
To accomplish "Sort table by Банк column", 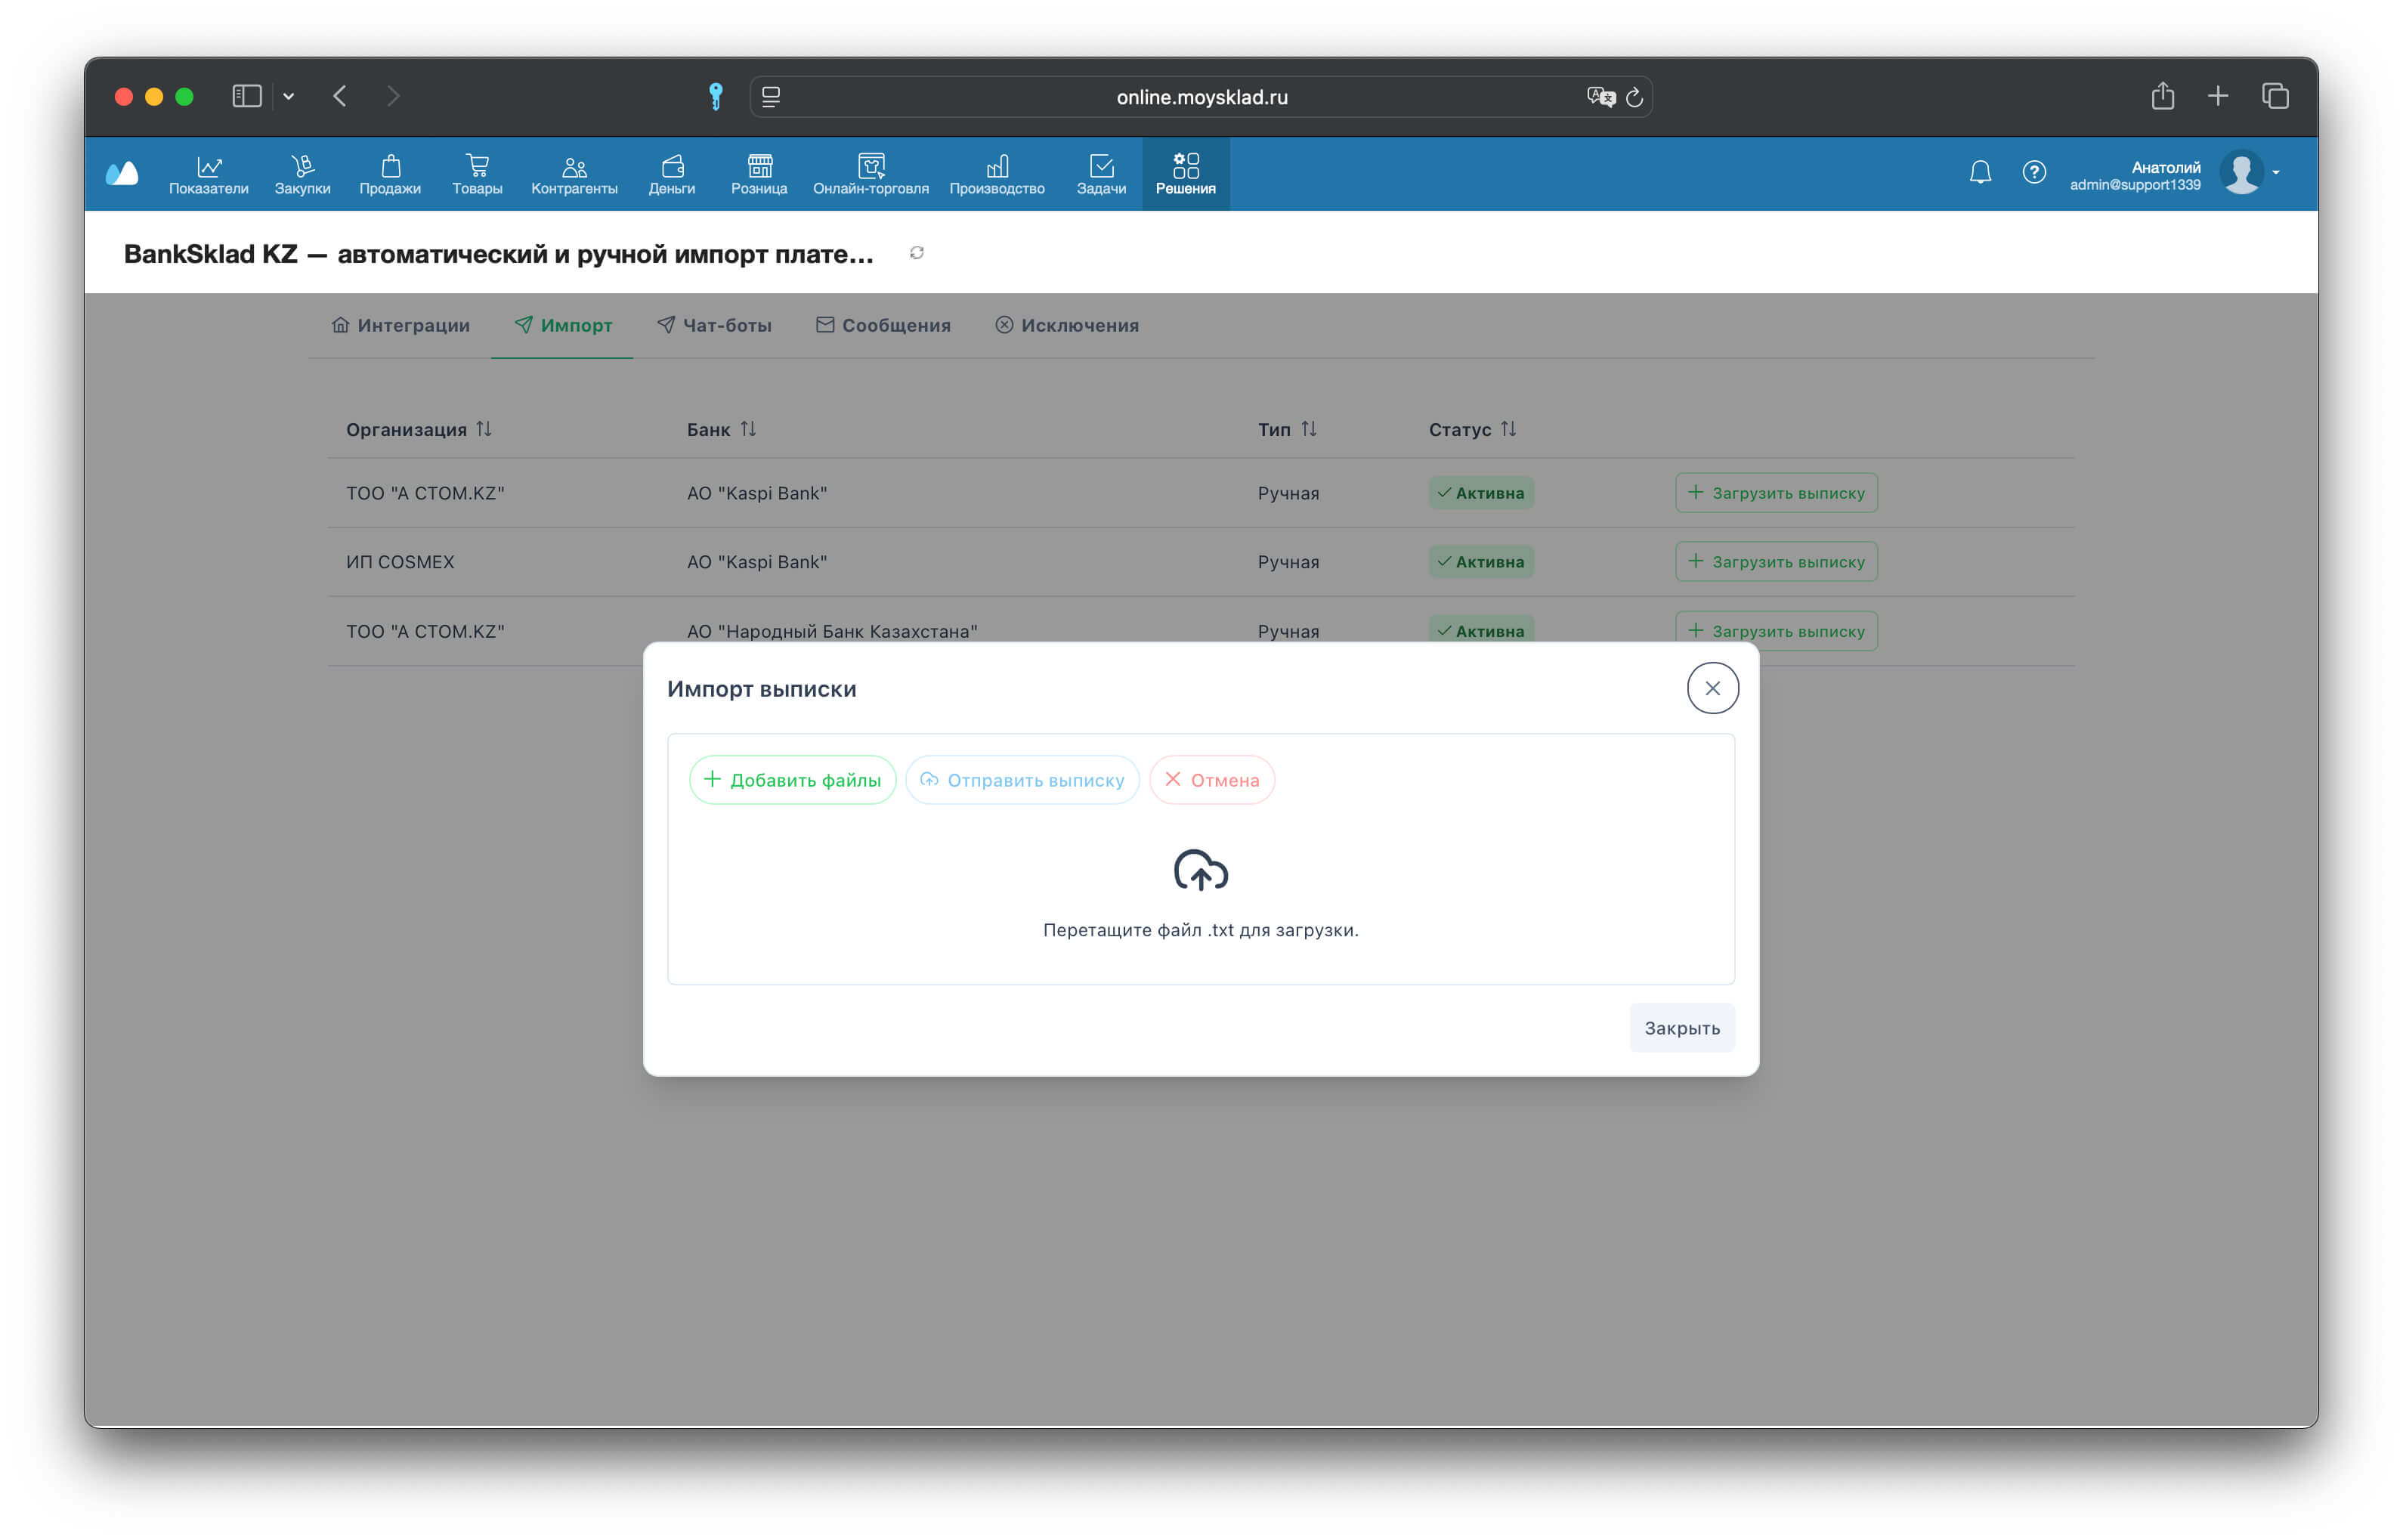I will (721, 429).
